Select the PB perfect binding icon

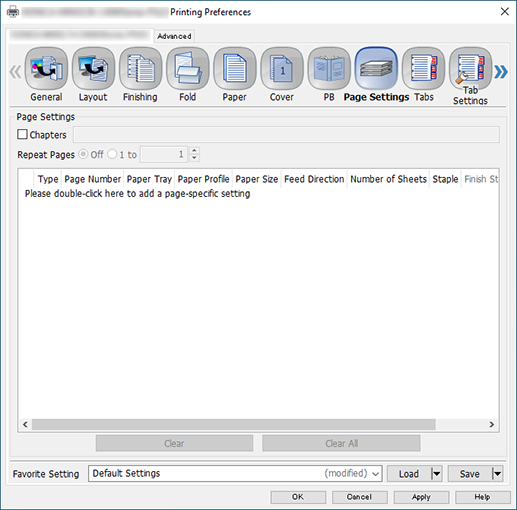click(x=329, y=68)
